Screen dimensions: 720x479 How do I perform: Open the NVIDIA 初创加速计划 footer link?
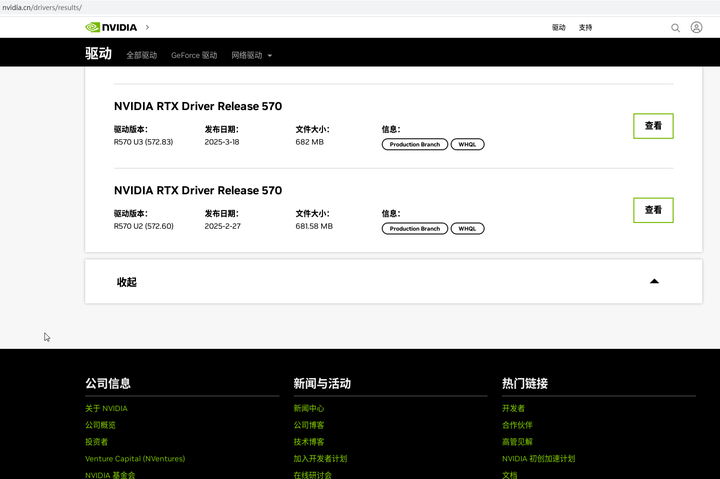pos(538,458)
